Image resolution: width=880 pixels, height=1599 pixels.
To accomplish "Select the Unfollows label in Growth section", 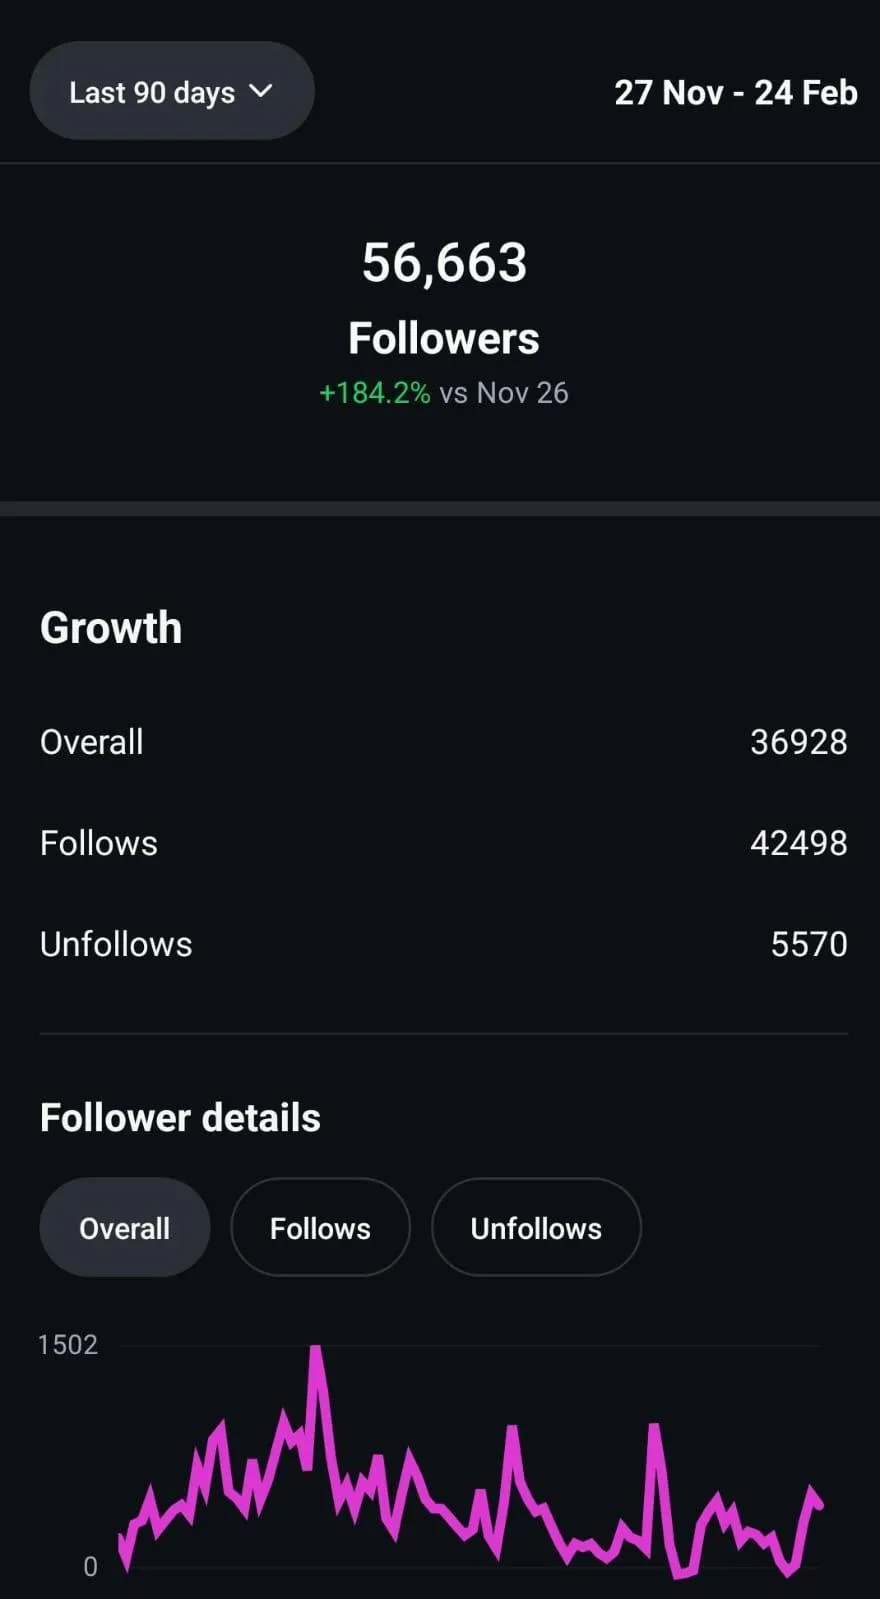I will (116, 944).
